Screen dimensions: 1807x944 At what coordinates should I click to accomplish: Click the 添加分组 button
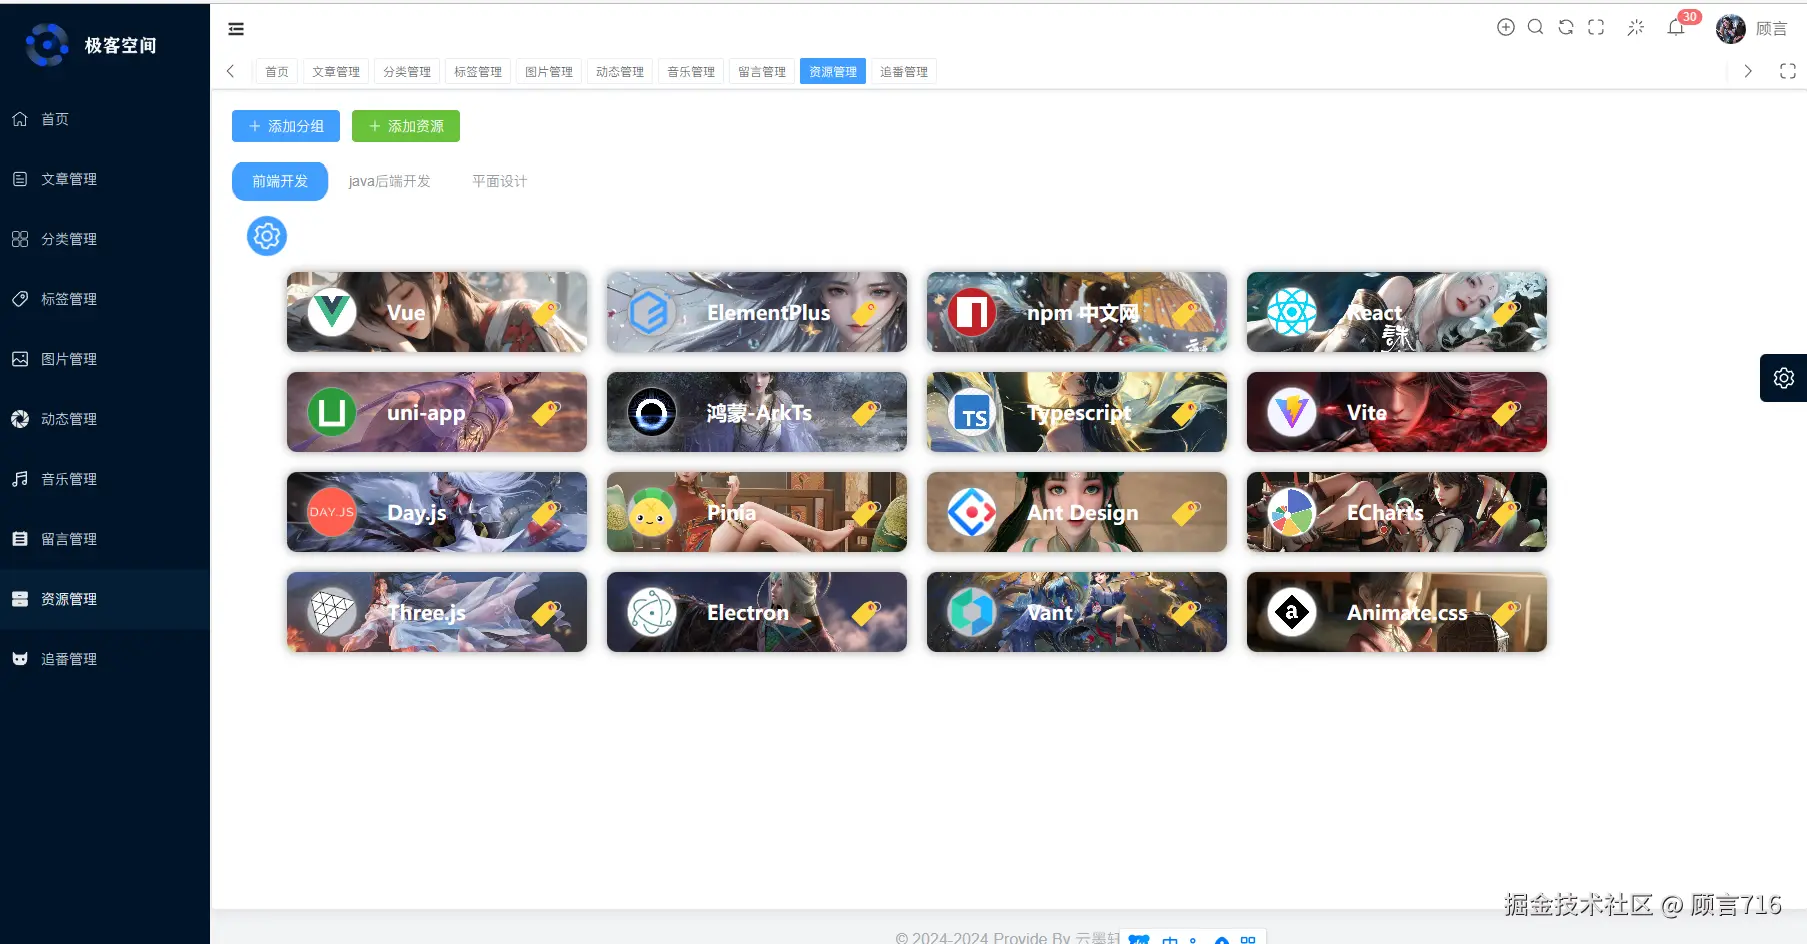(286, 126)
